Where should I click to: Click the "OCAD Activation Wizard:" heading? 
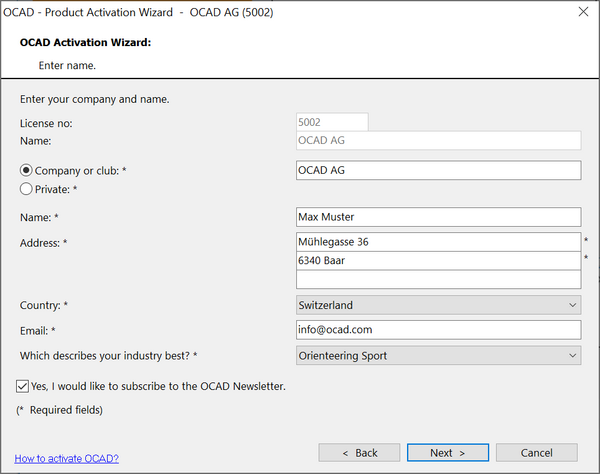click(85, 42)
